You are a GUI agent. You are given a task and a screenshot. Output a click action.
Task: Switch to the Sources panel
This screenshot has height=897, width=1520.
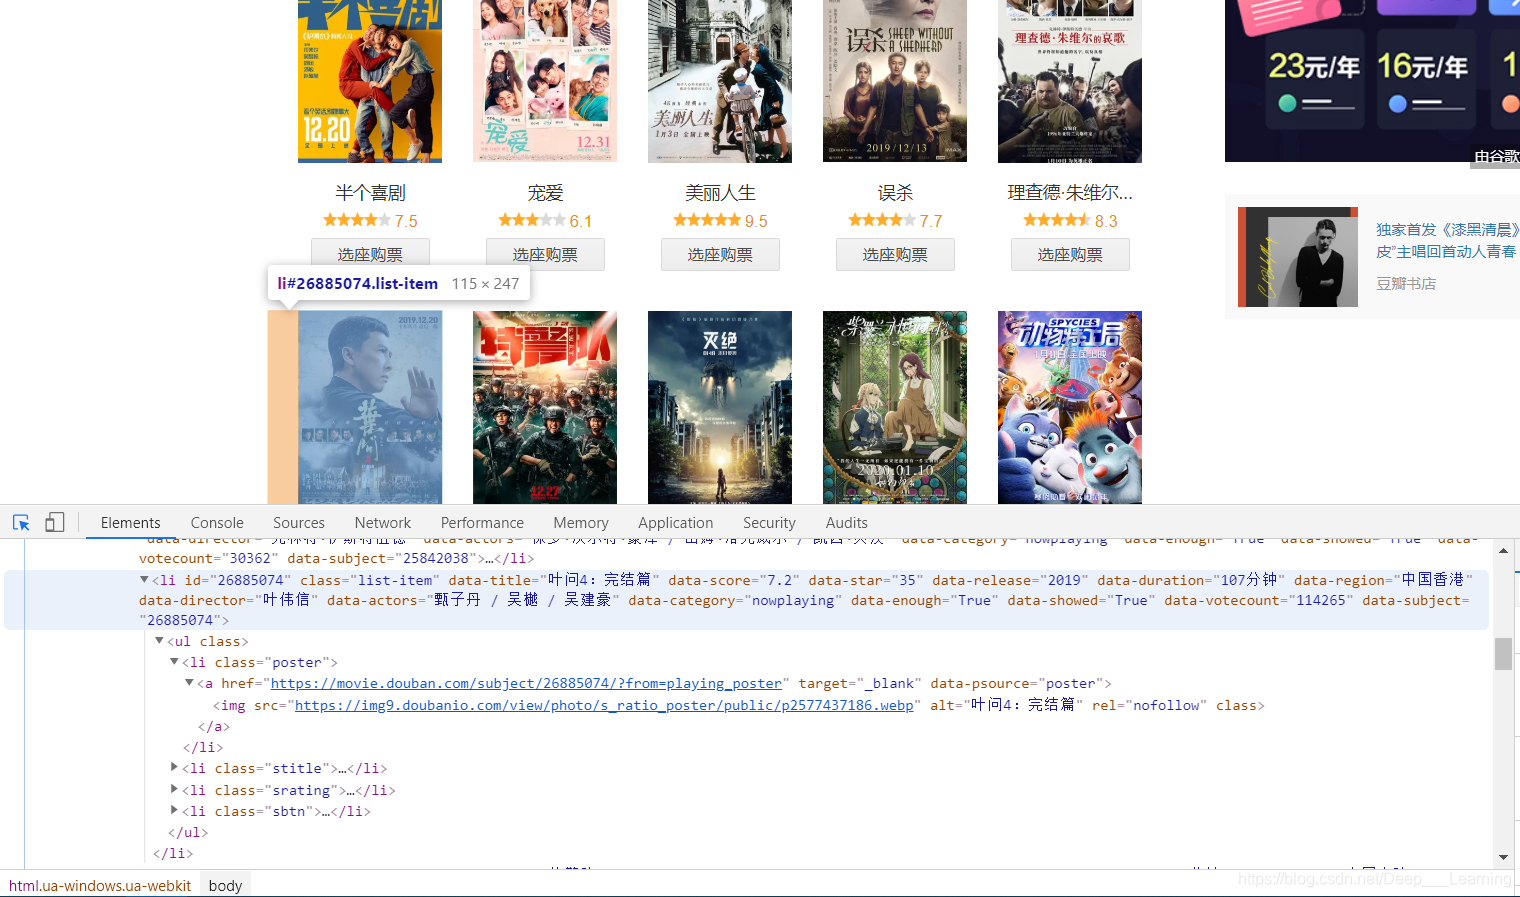298,521
